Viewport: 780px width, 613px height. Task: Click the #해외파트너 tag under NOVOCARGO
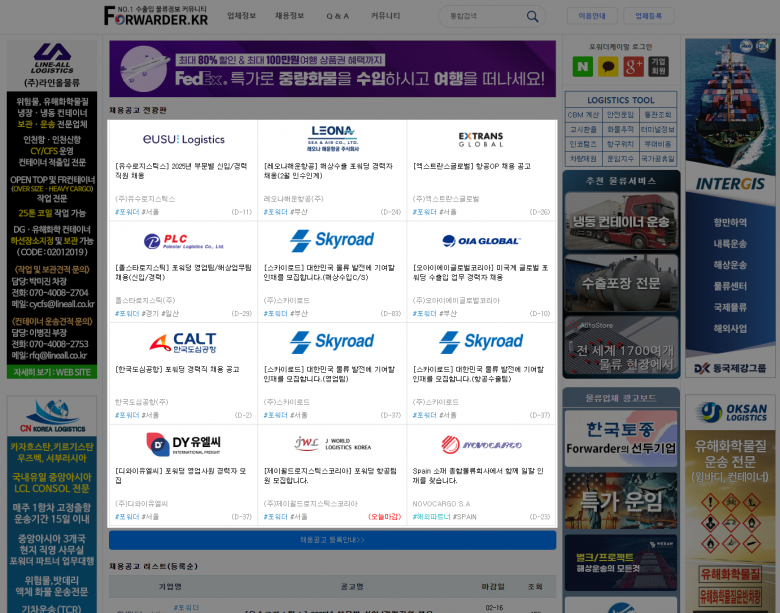click(431, 516)
